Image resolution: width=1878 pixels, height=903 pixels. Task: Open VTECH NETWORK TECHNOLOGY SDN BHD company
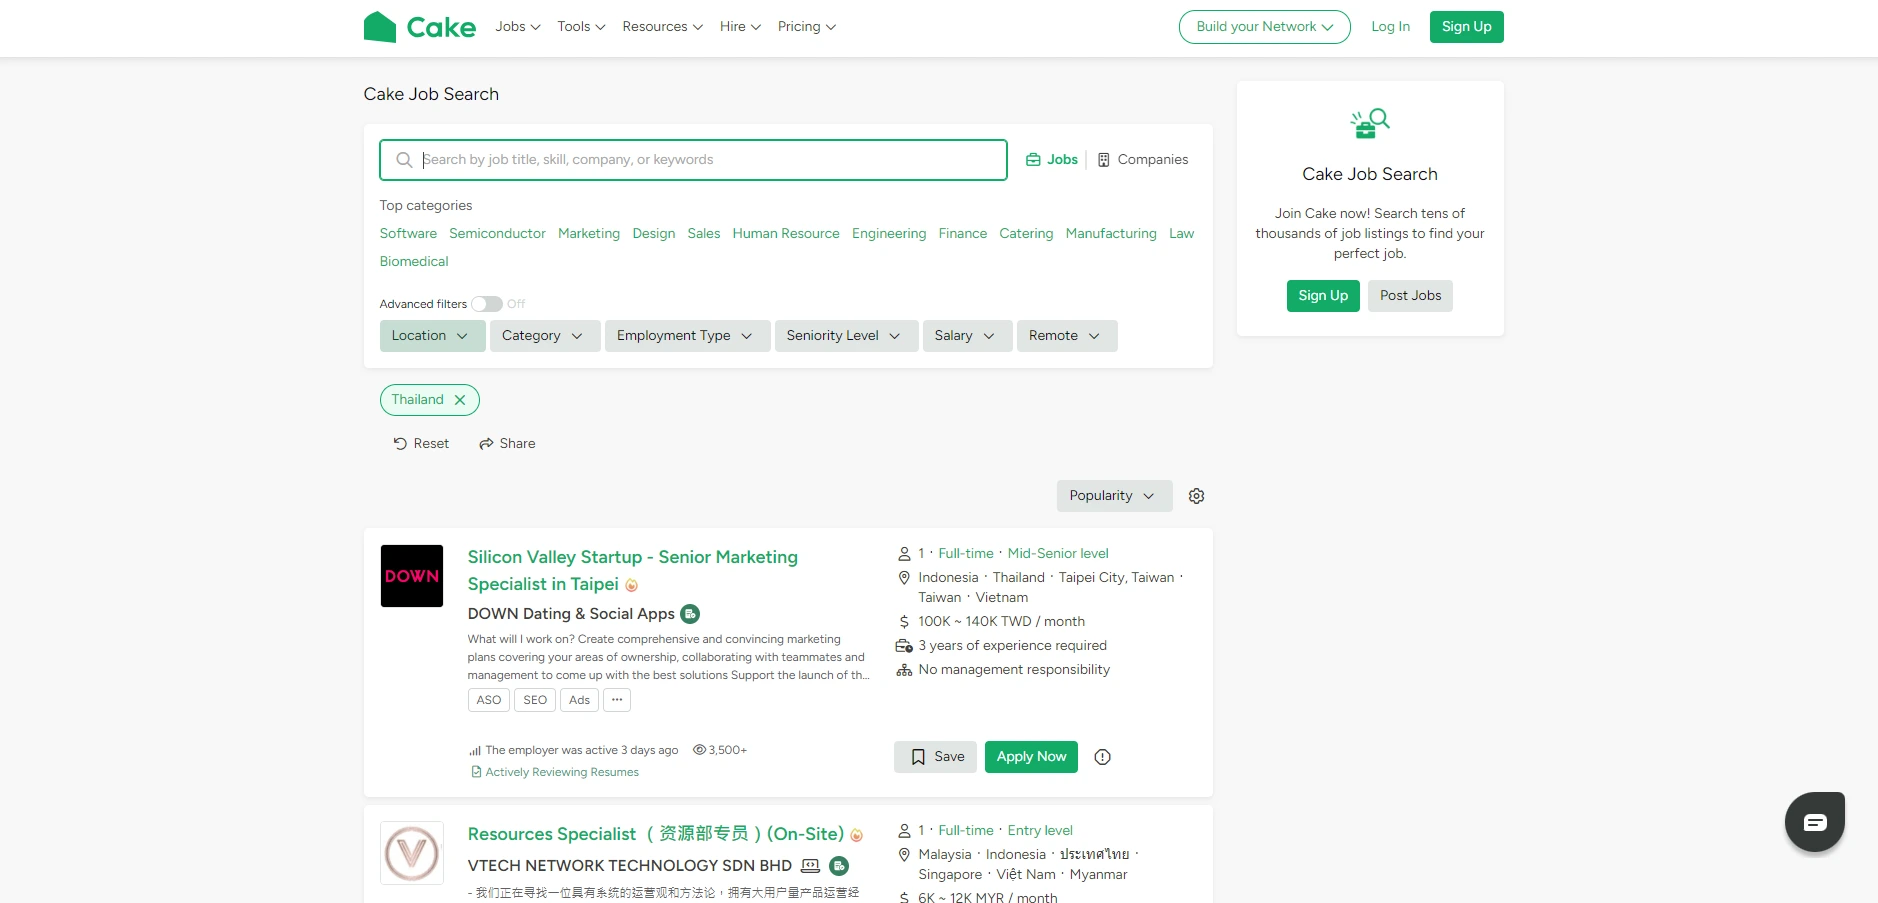point(630,866)
